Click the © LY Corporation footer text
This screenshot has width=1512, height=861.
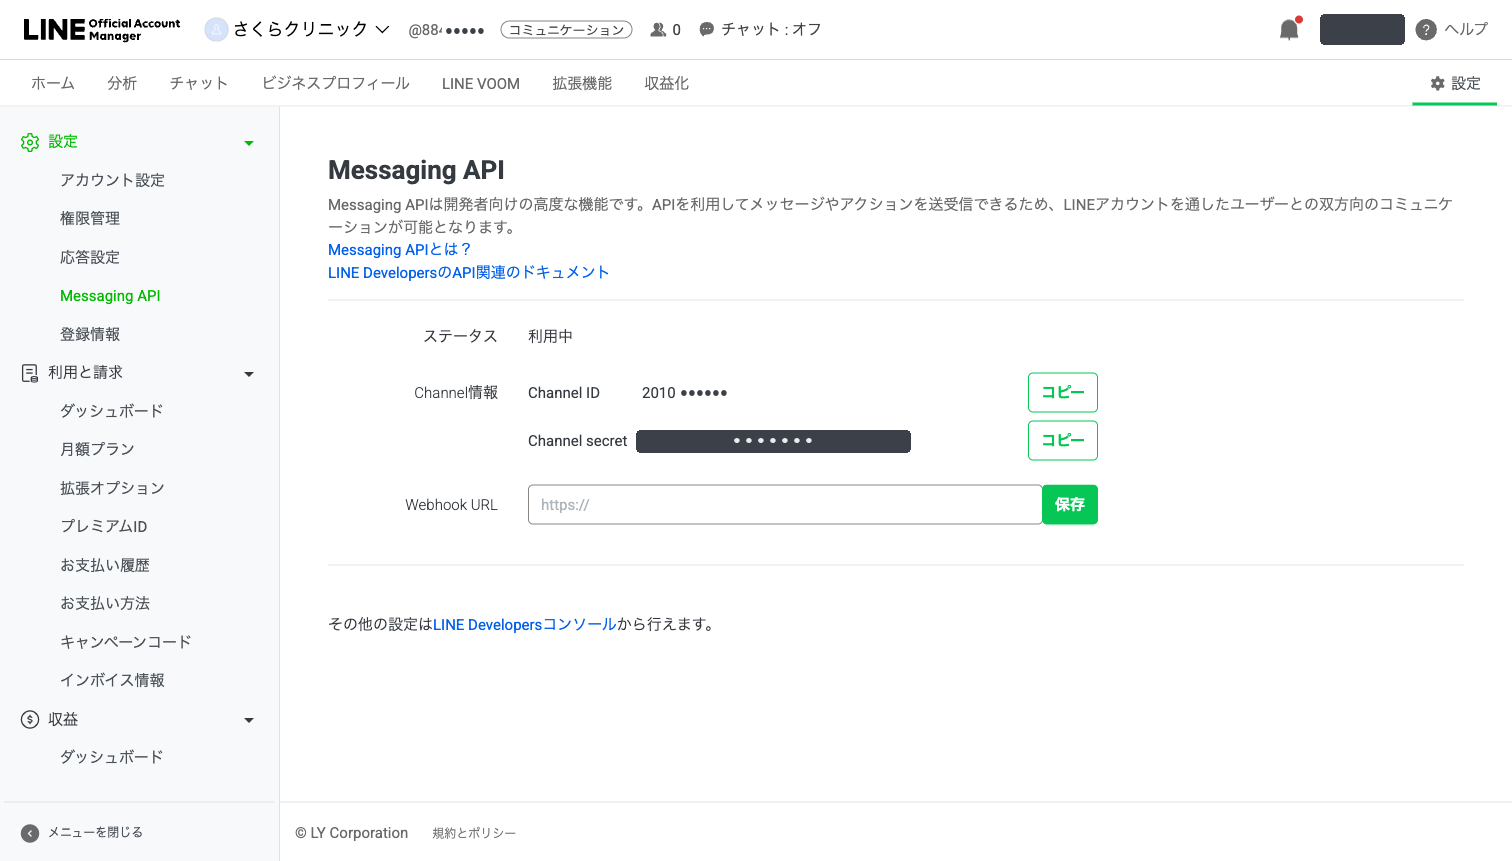pos(352,833)
